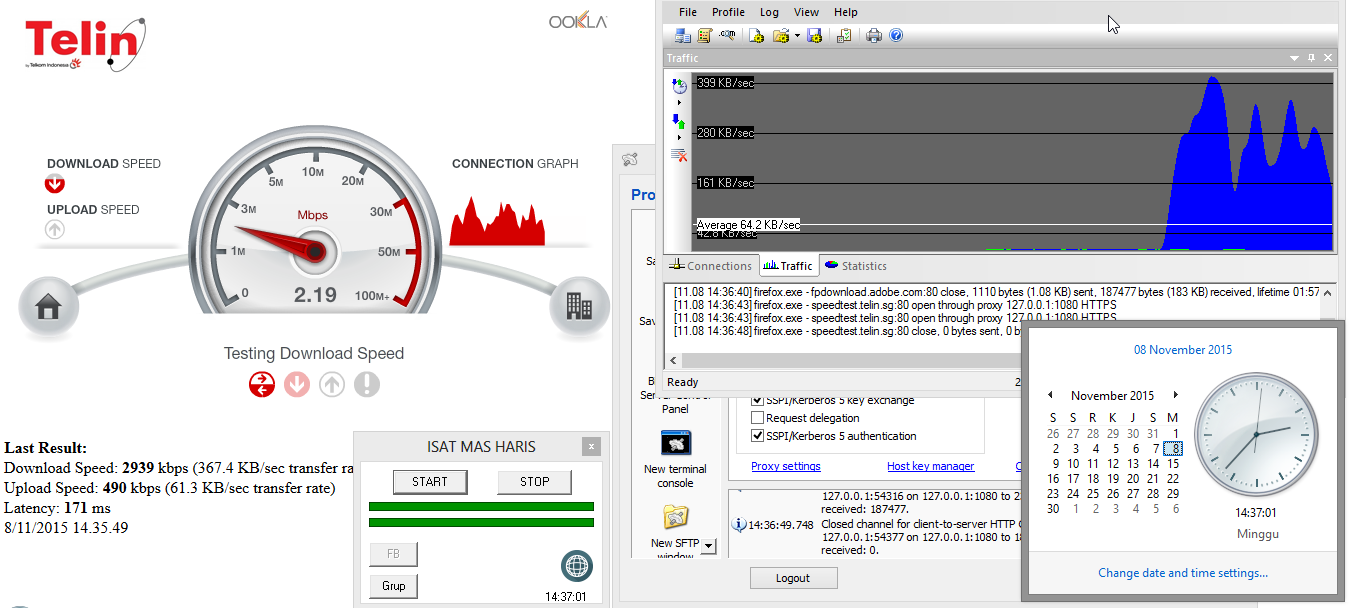
Task: Click the STOP button in ISAT MAS HARIS
Action: (534, 482)
